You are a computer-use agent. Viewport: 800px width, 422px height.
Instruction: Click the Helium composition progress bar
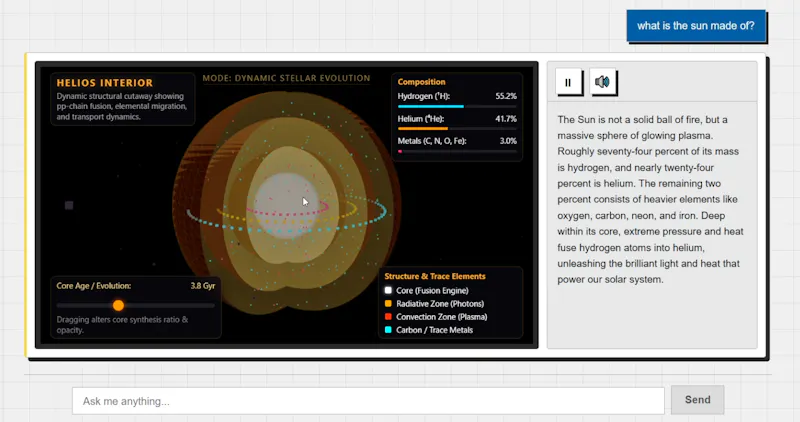click(x=457, y=129)
